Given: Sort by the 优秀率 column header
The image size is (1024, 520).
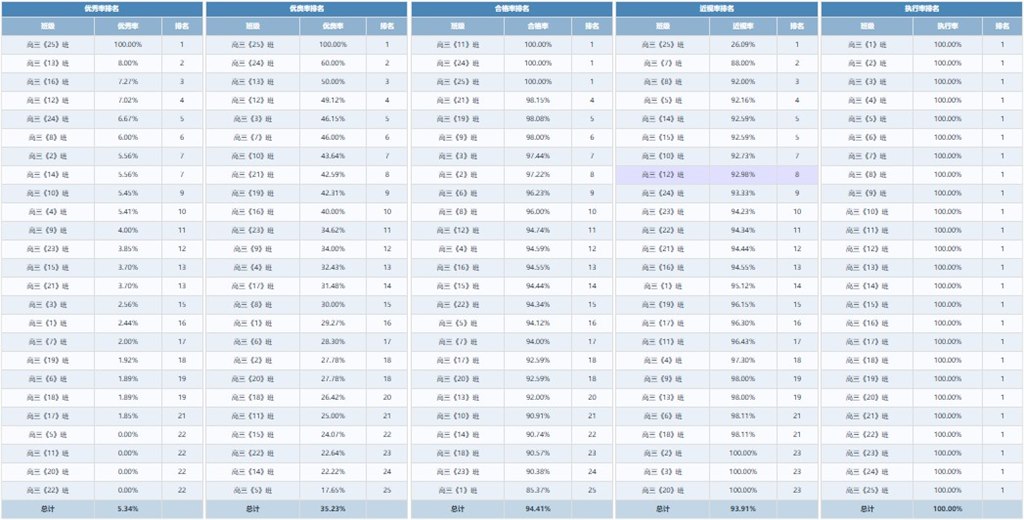Looking at the screenshot, I should tap(128, 27).
